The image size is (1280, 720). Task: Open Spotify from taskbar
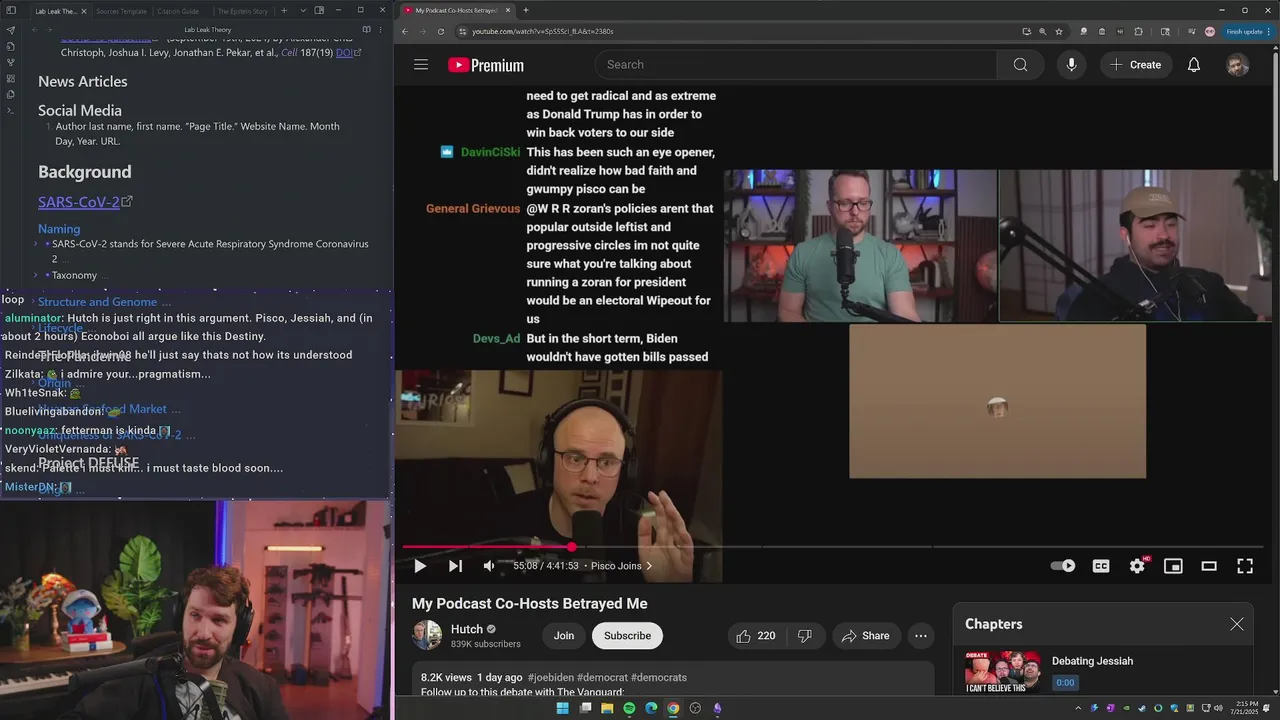[x=629, y=708]
